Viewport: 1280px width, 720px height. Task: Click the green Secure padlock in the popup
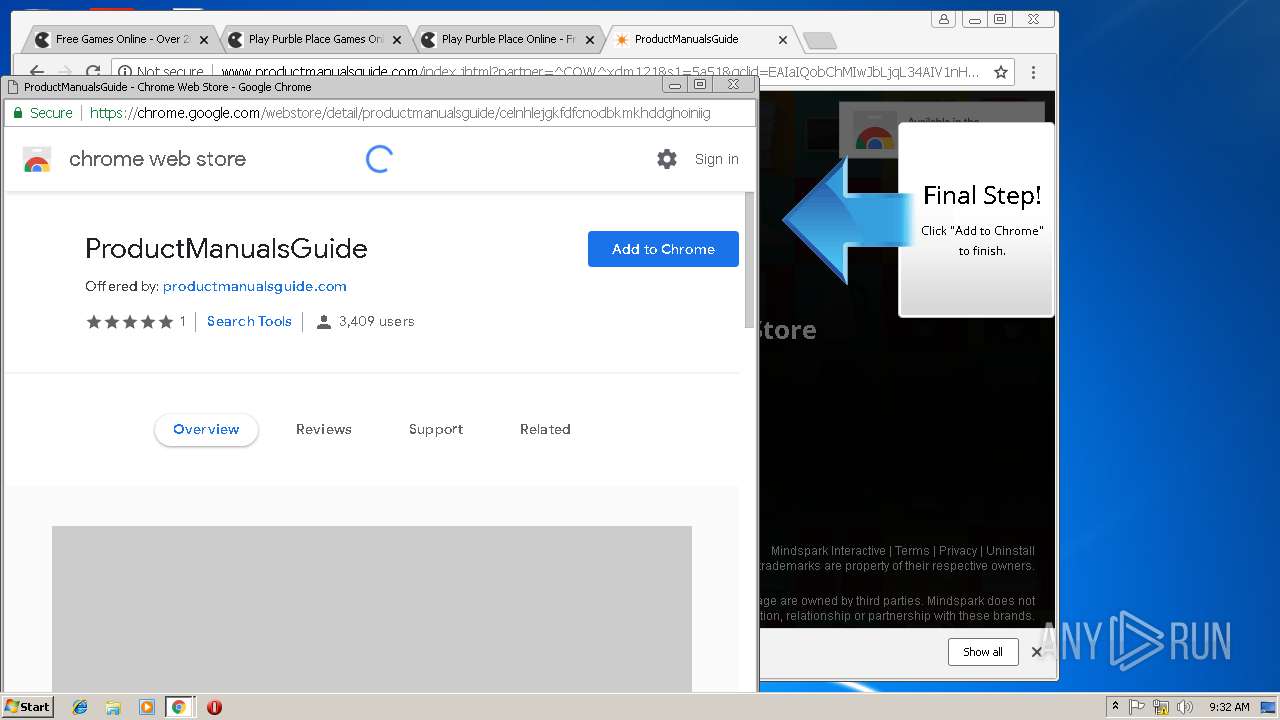(x=18, y=113)
